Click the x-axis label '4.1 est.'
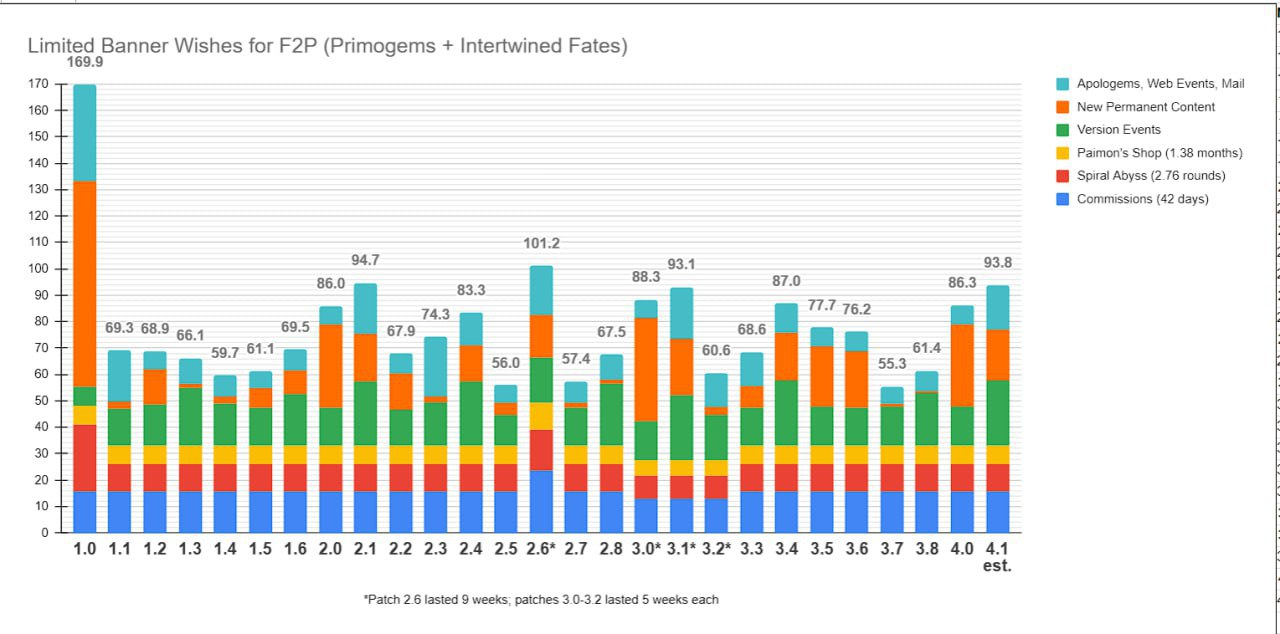Image resolution: width=1280 pixels, height=634 pixels. coord(997,557)
